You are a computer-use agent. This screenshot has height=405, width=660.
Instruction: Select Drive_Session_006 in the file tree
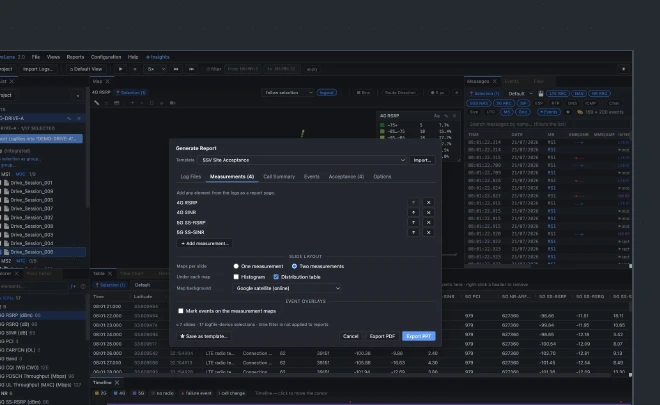(43, 252)
